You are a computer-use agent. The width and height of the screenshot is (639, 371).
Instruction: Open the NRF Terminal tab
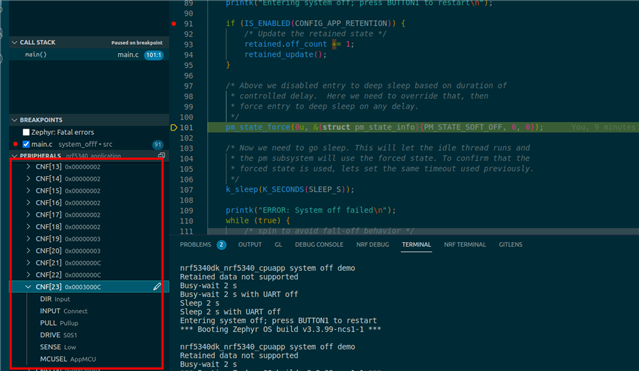coord(465,245)
